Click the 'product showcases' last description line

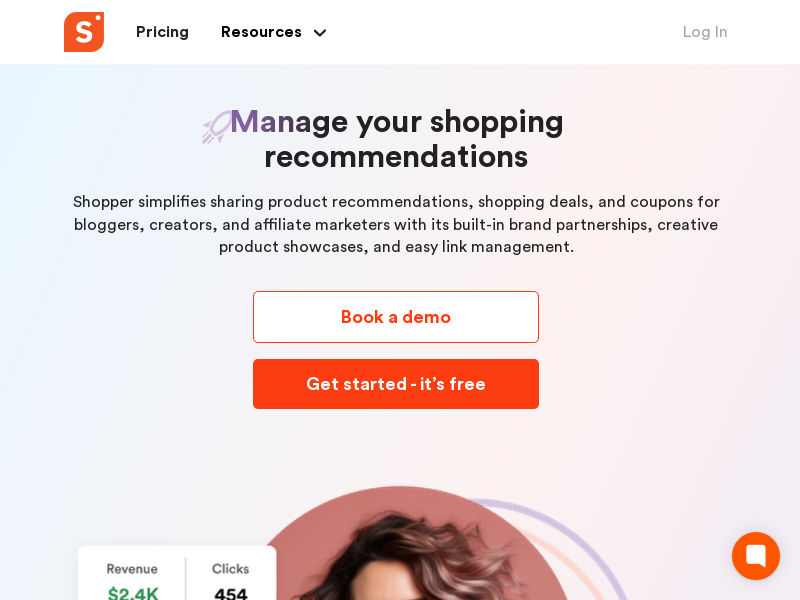396,247
